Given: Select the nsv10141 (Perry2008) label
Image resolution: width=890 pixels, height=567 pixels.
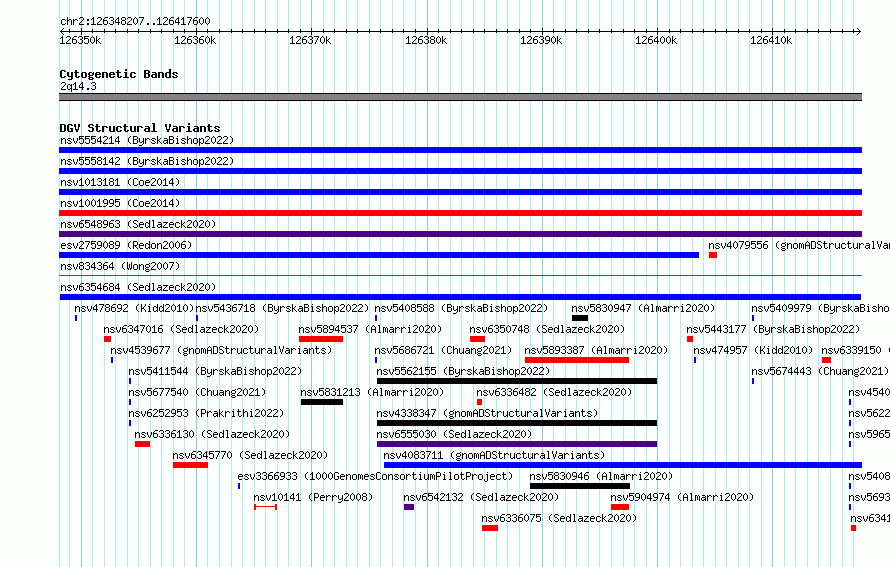Looking at the screenshot, I should pyautogui.click(x=313, y=497).
